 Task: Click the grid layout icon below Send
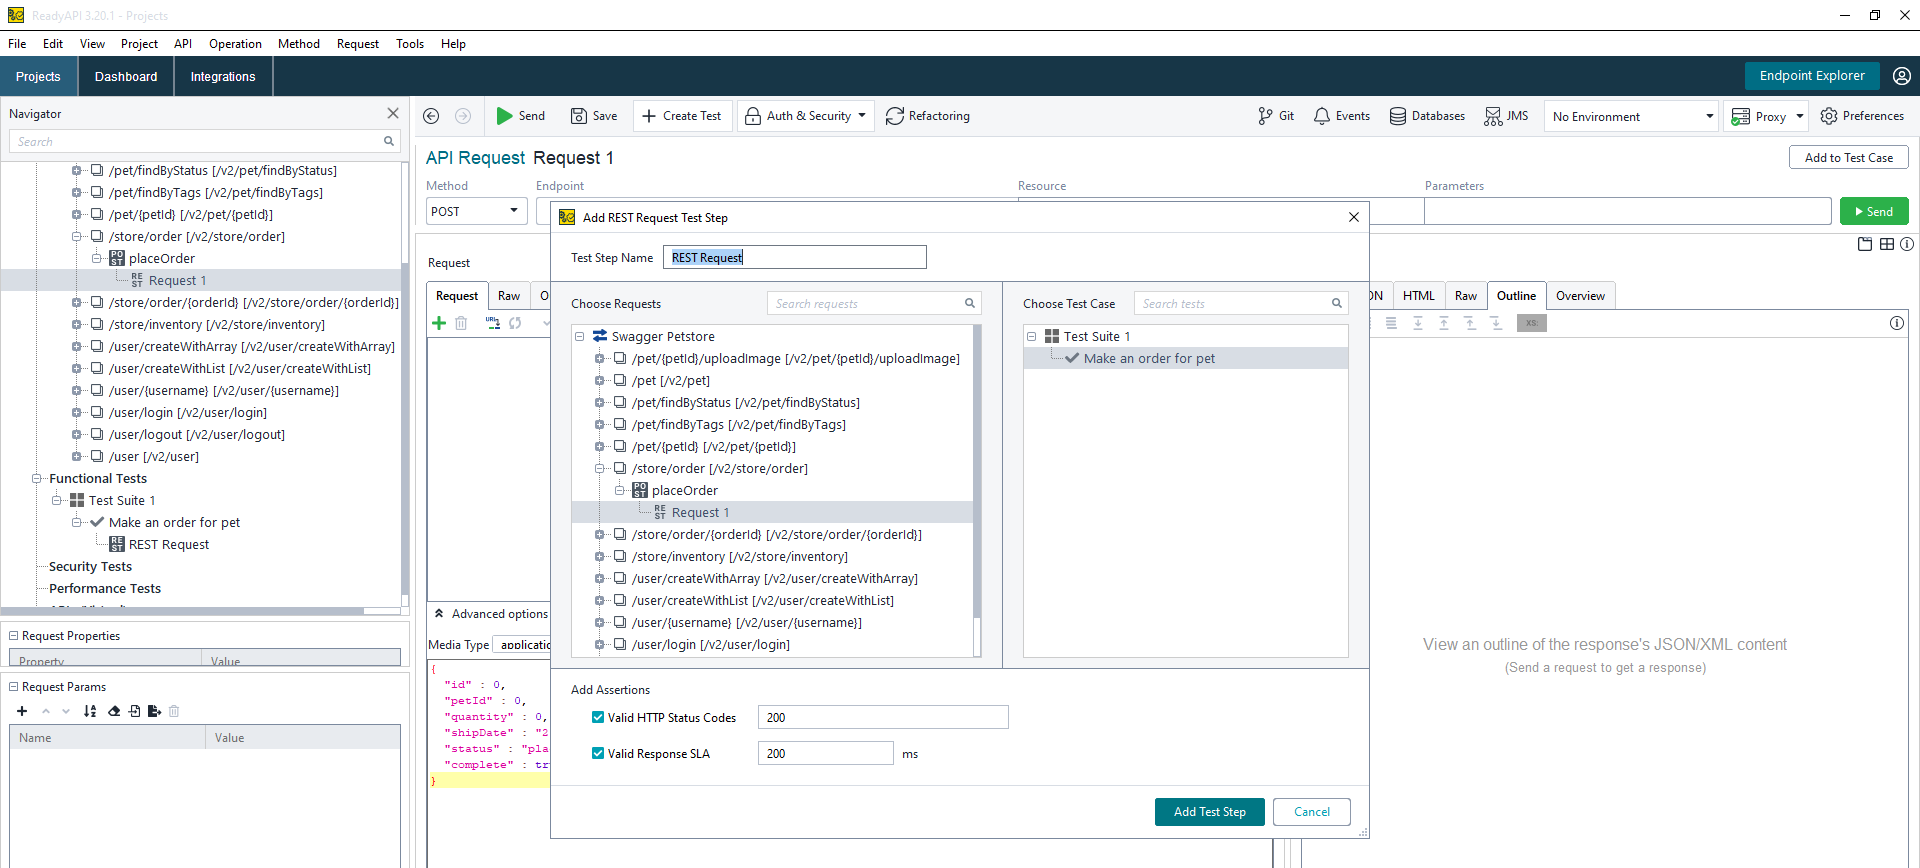point(1887,244)
